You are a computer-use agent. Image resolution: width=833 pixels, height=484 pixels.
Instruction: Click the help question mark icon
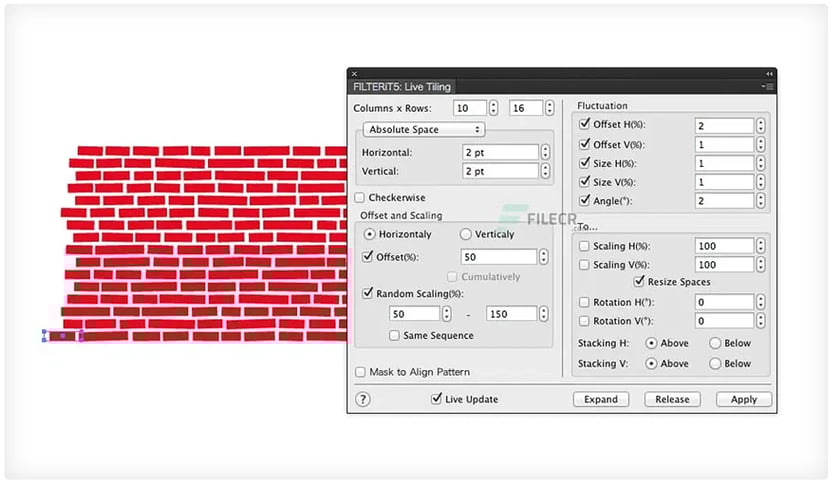(363, 399)
